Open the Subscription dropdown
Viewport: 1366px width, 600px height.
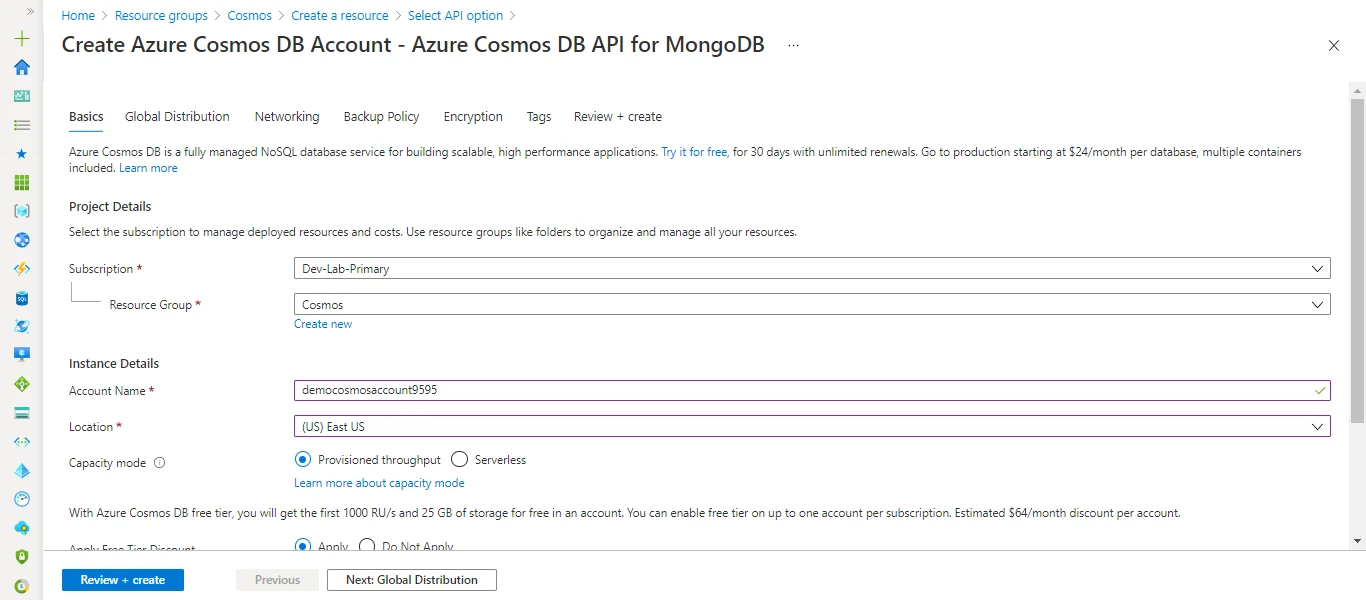coord(810,268)
